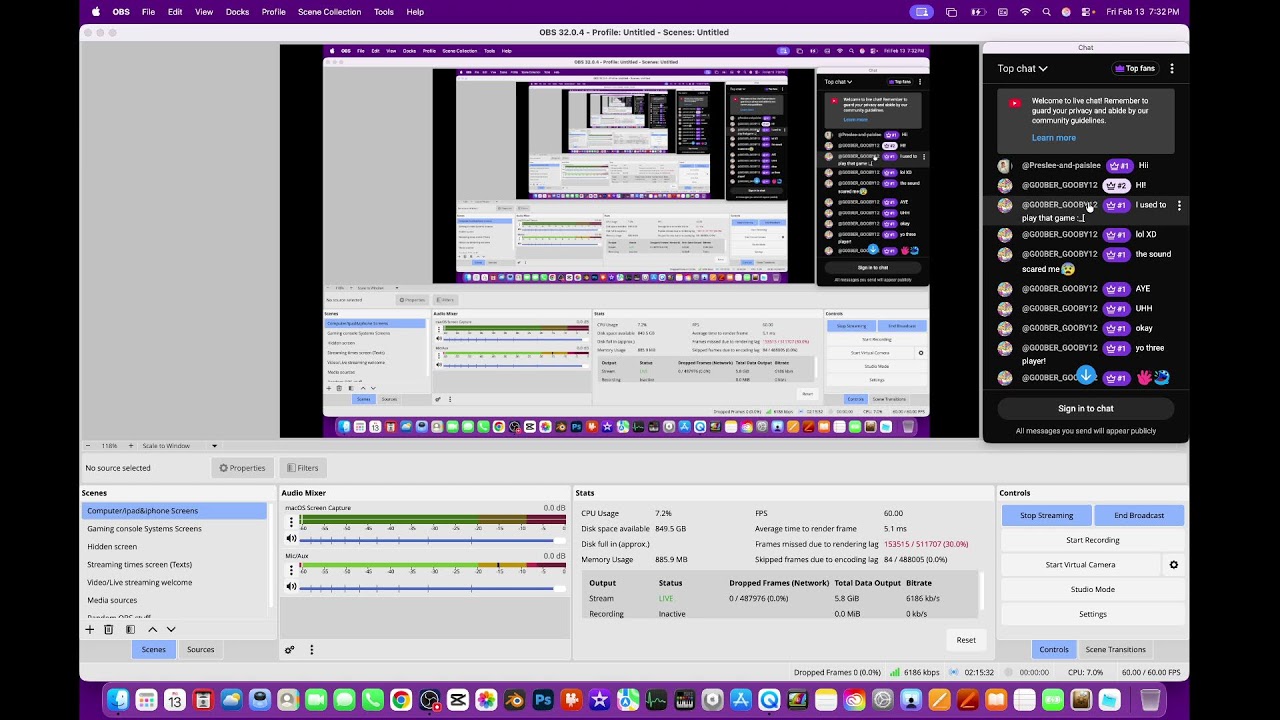Open the View menu
Screen dimensions: 1280x720
tap(204, 12)
